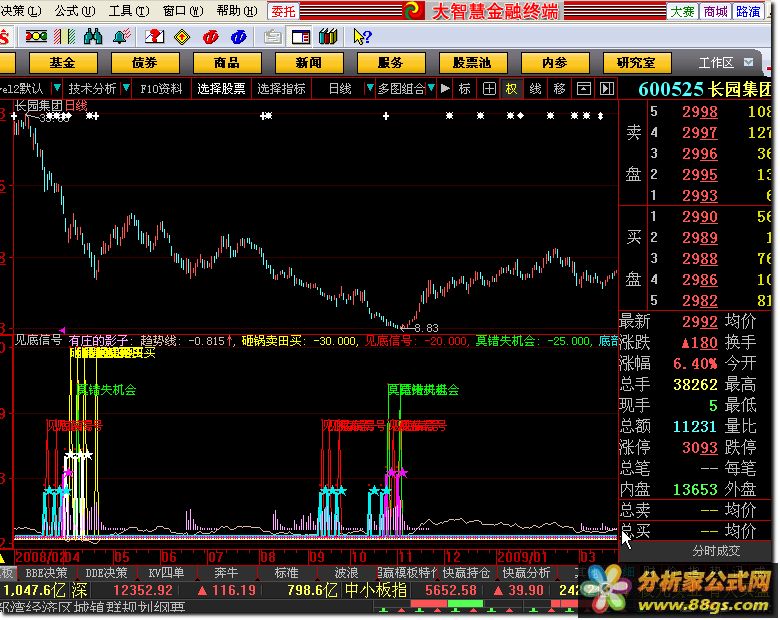Click the crosshair grid box icon
The width and height of the screenshot is (780, 620).
point(489,89)
